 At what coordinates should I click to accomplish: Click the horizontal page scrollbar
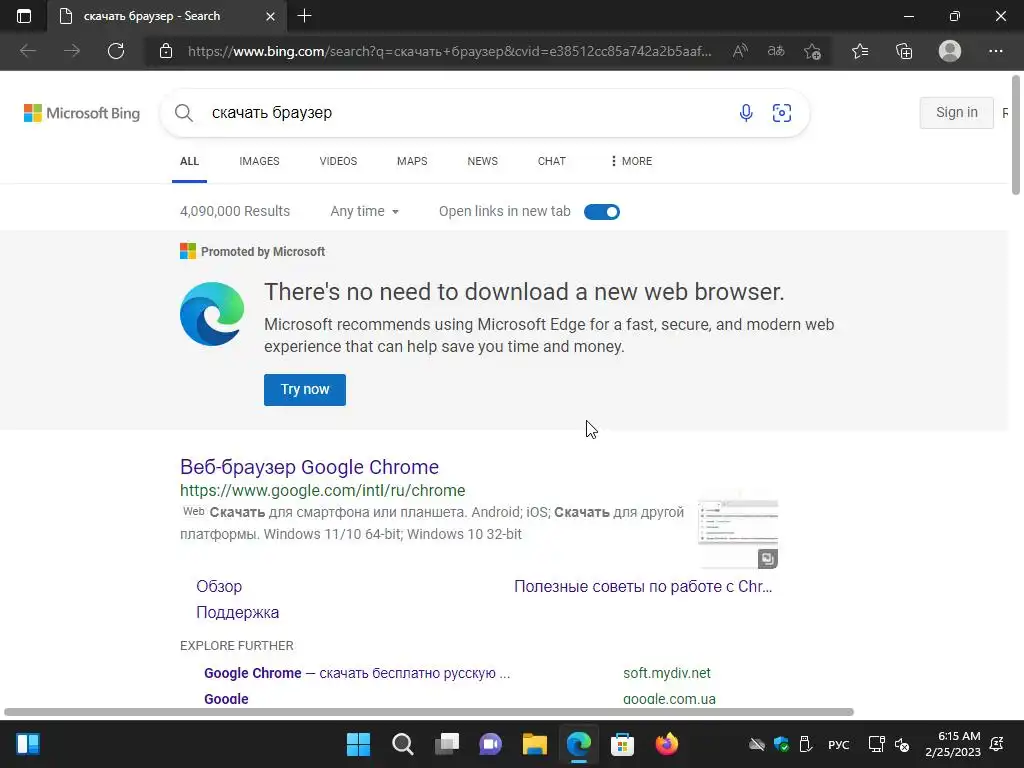[x=428, y=712]
